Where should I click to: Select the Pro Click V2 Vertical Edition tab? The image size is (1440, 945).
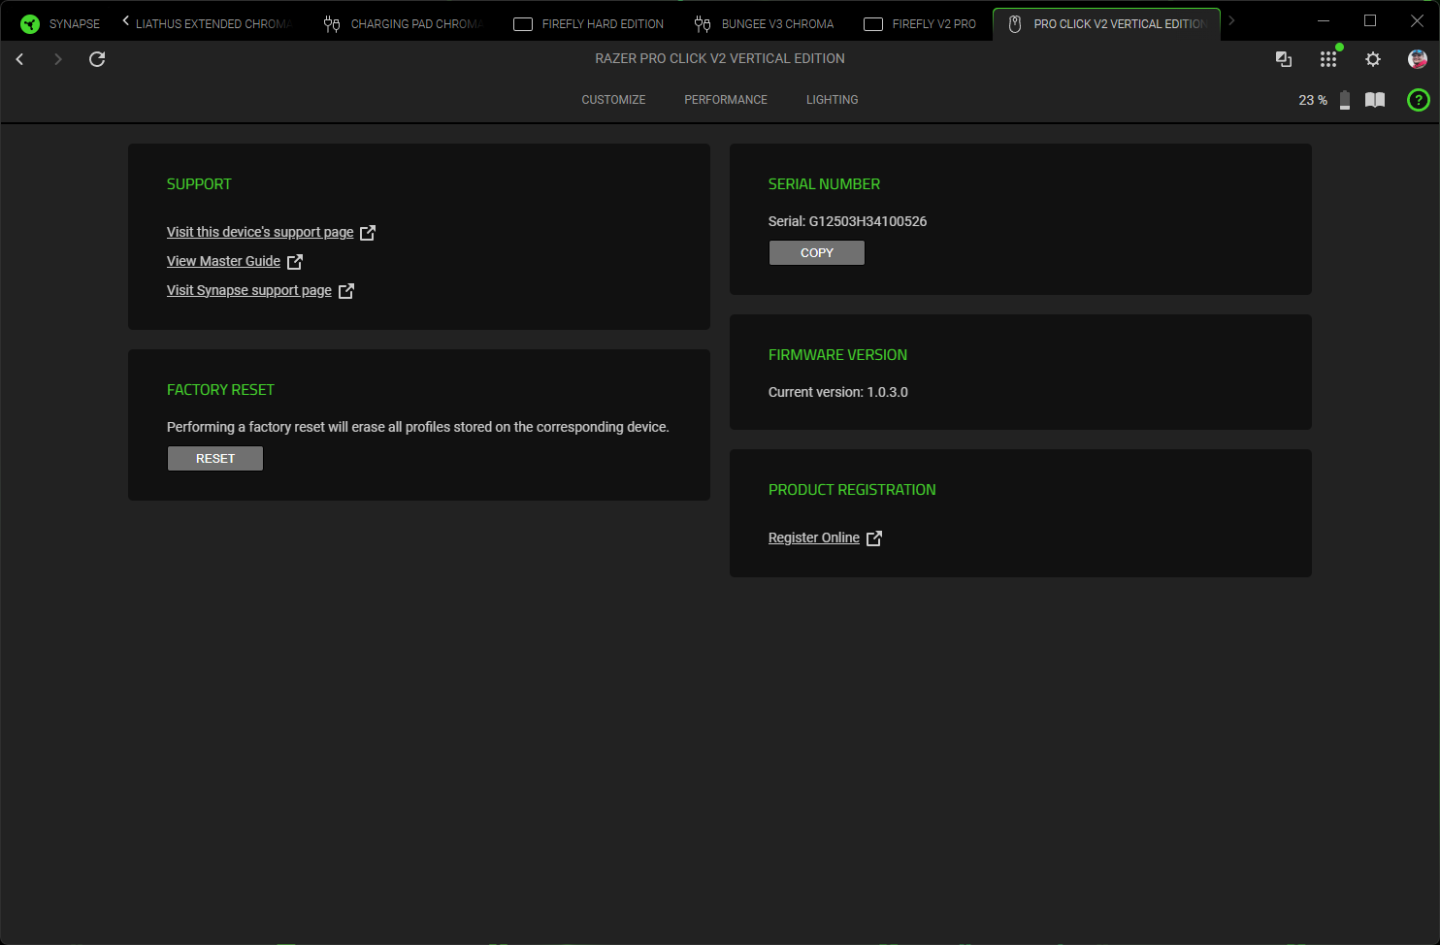coord(1107,24)
